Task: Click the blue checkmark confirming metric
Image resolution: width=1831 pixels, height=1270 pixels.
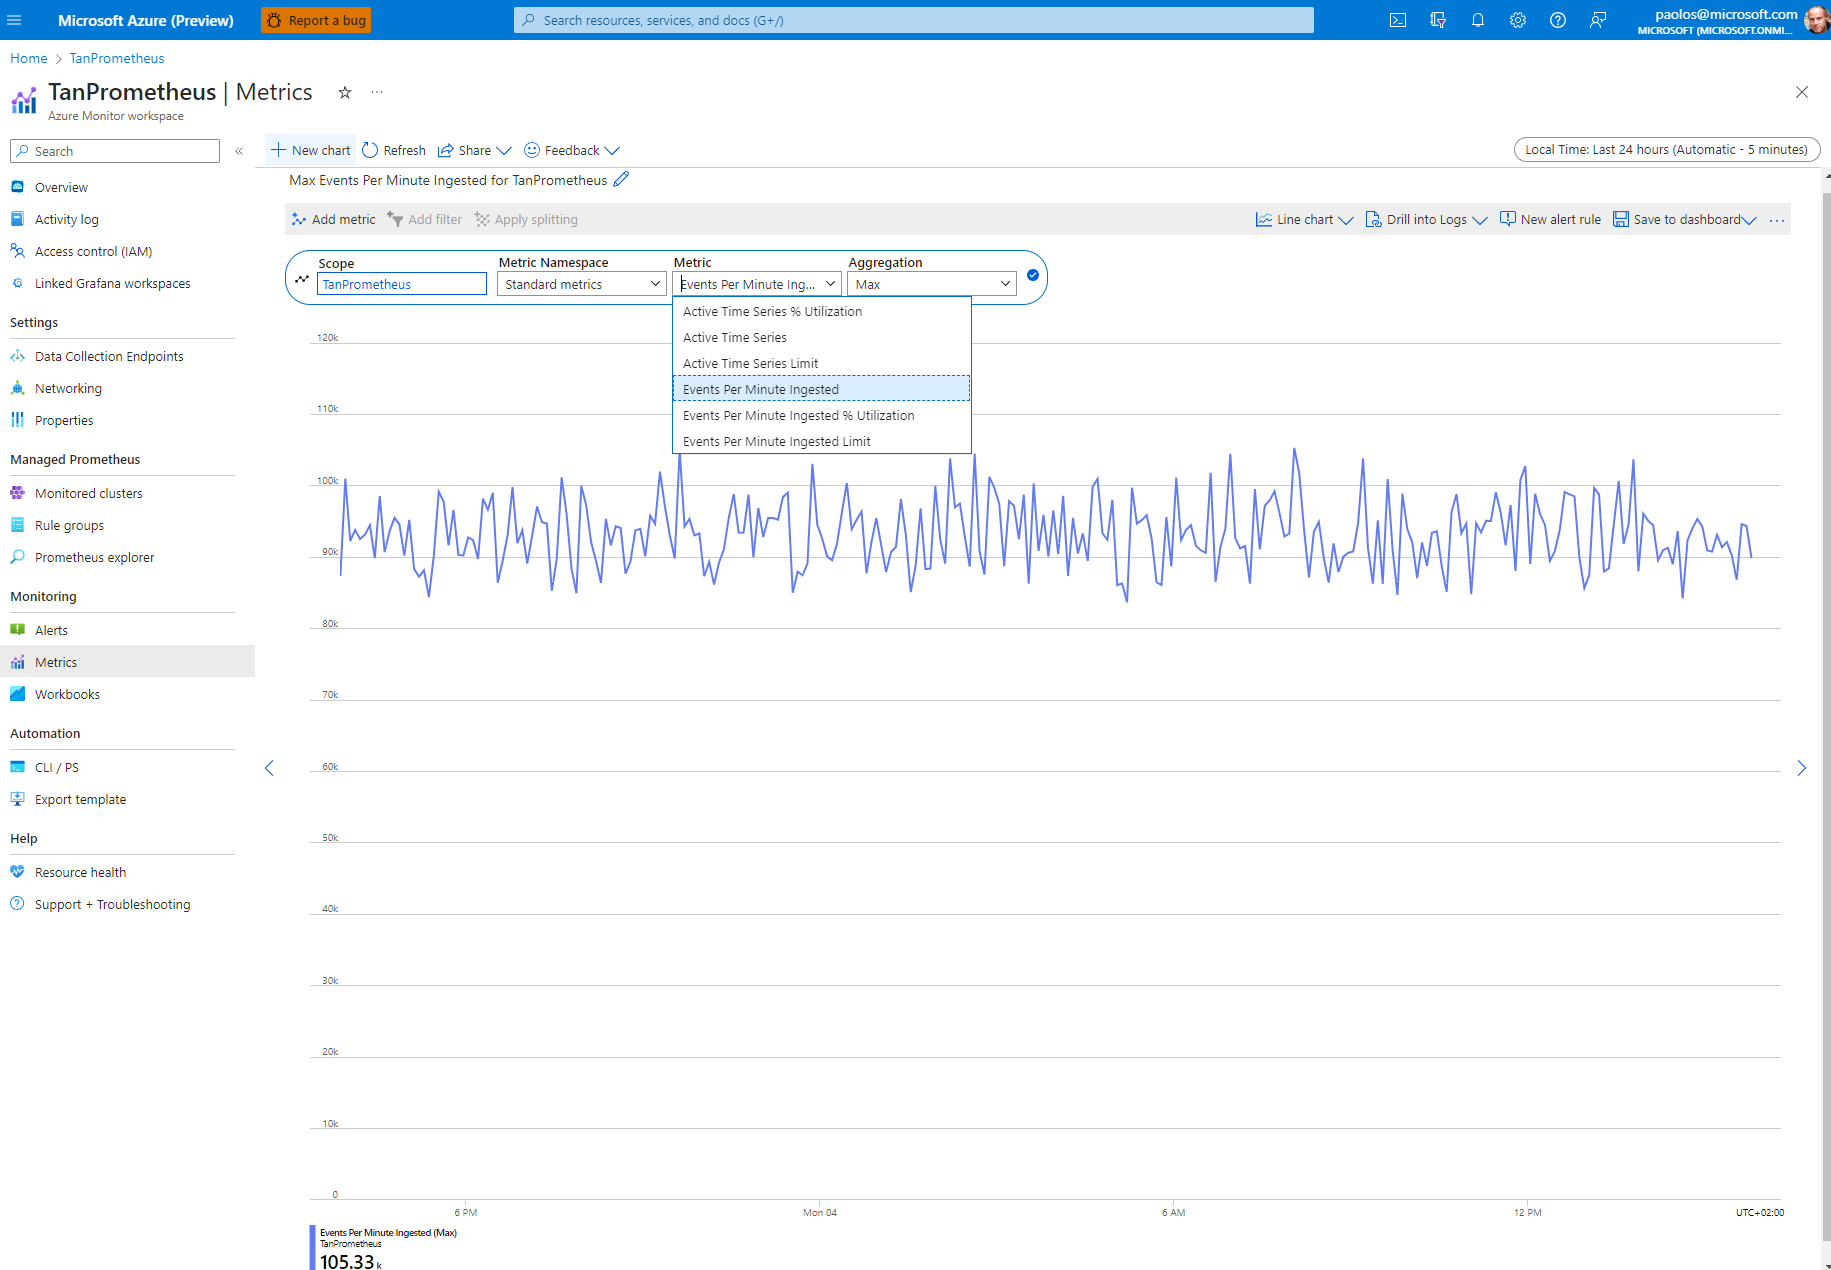Action: [x=1033, y=275]
